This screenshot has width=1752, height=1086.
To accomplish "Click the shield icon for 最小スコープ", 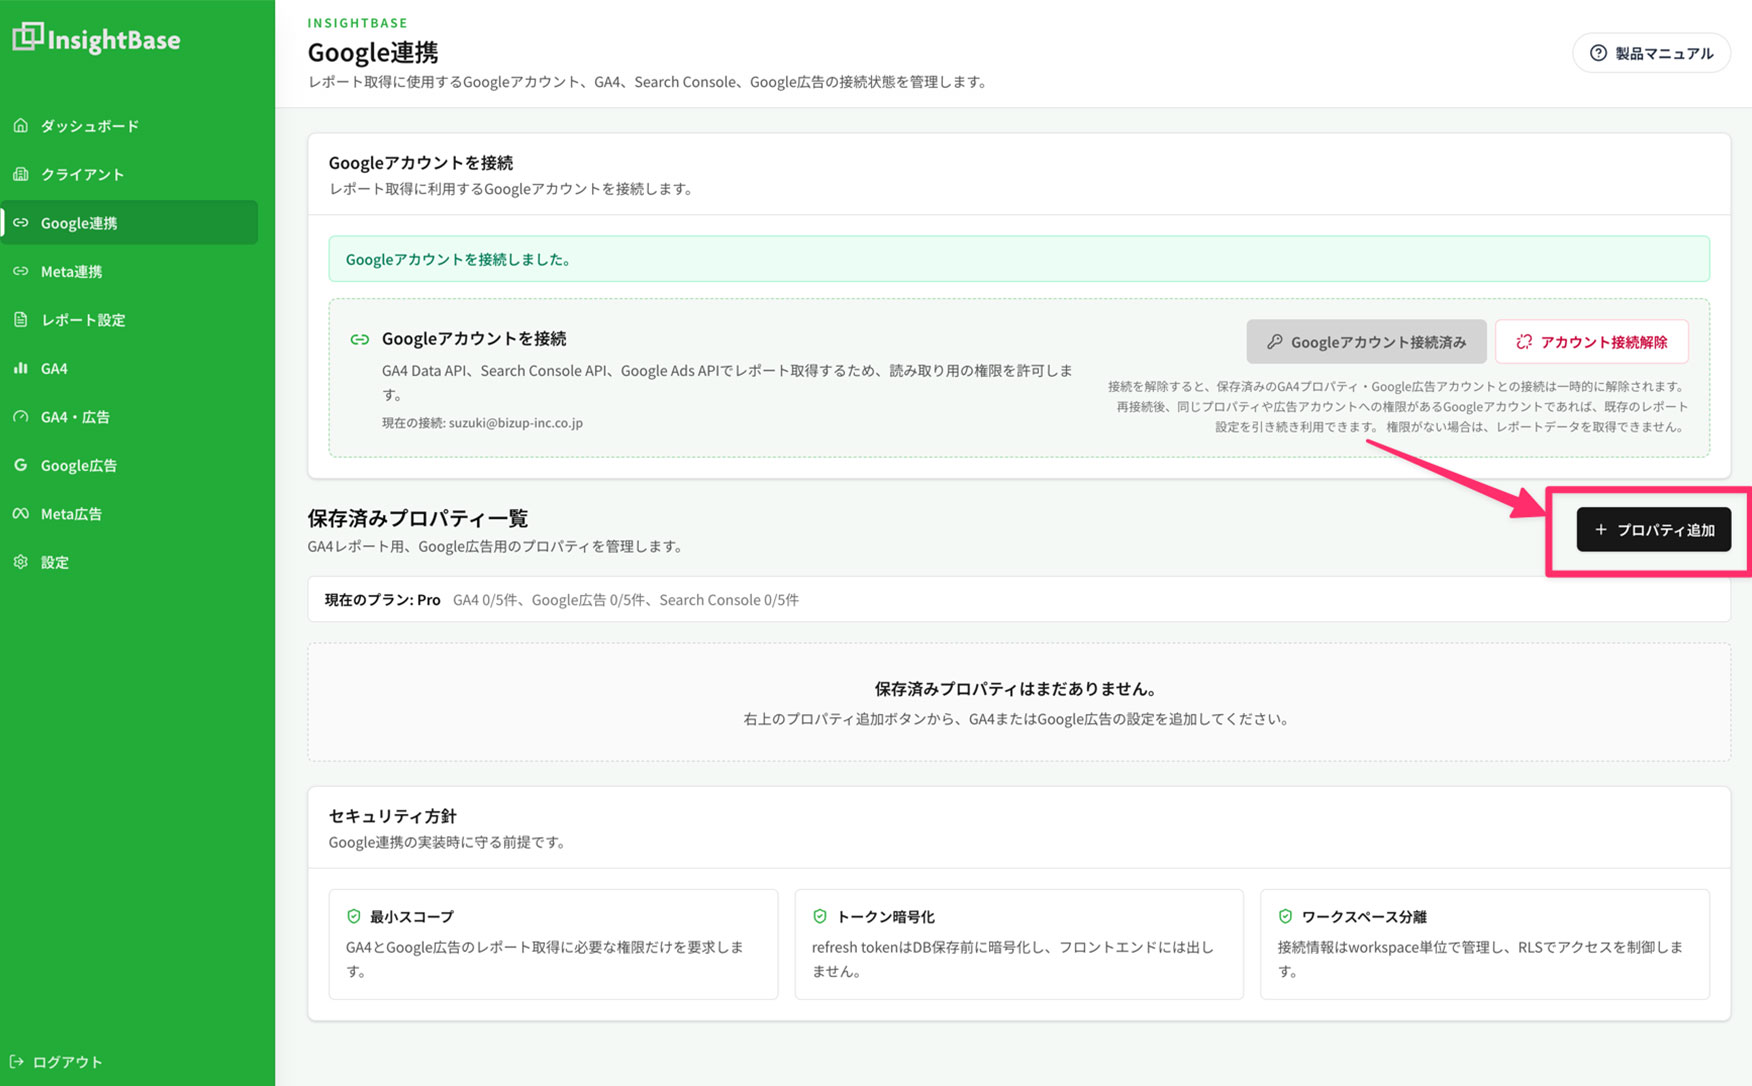I will coord(354,916).
